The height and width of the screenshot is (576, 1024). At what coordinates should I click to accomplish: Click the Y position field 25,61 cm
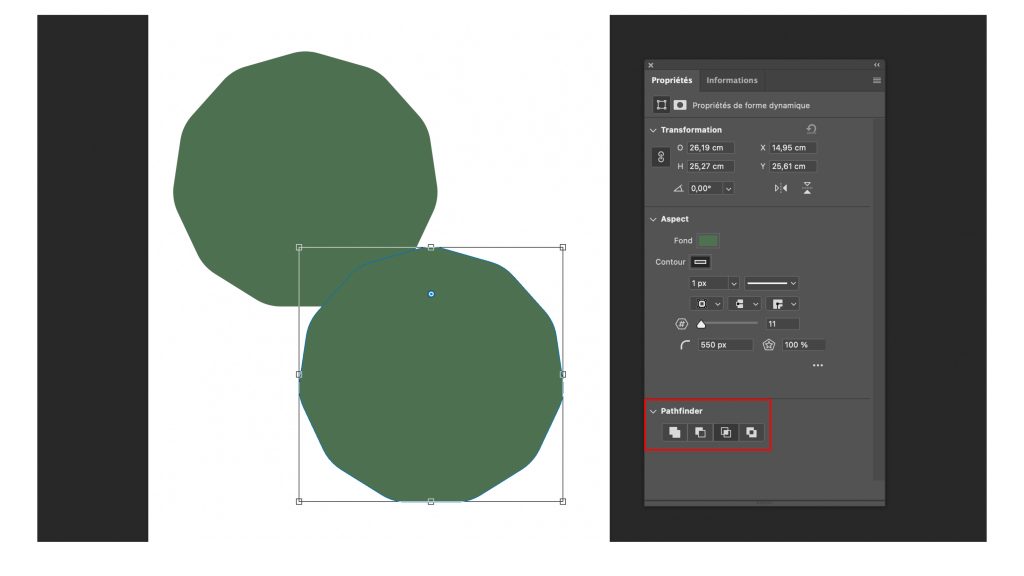tap(793, 167)
